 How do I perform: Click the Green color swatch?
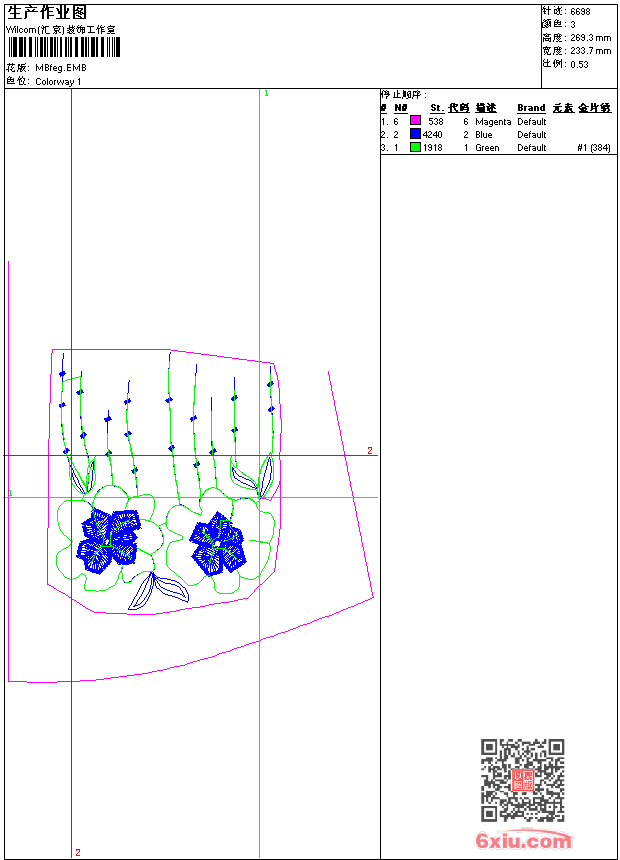[415, 147]
